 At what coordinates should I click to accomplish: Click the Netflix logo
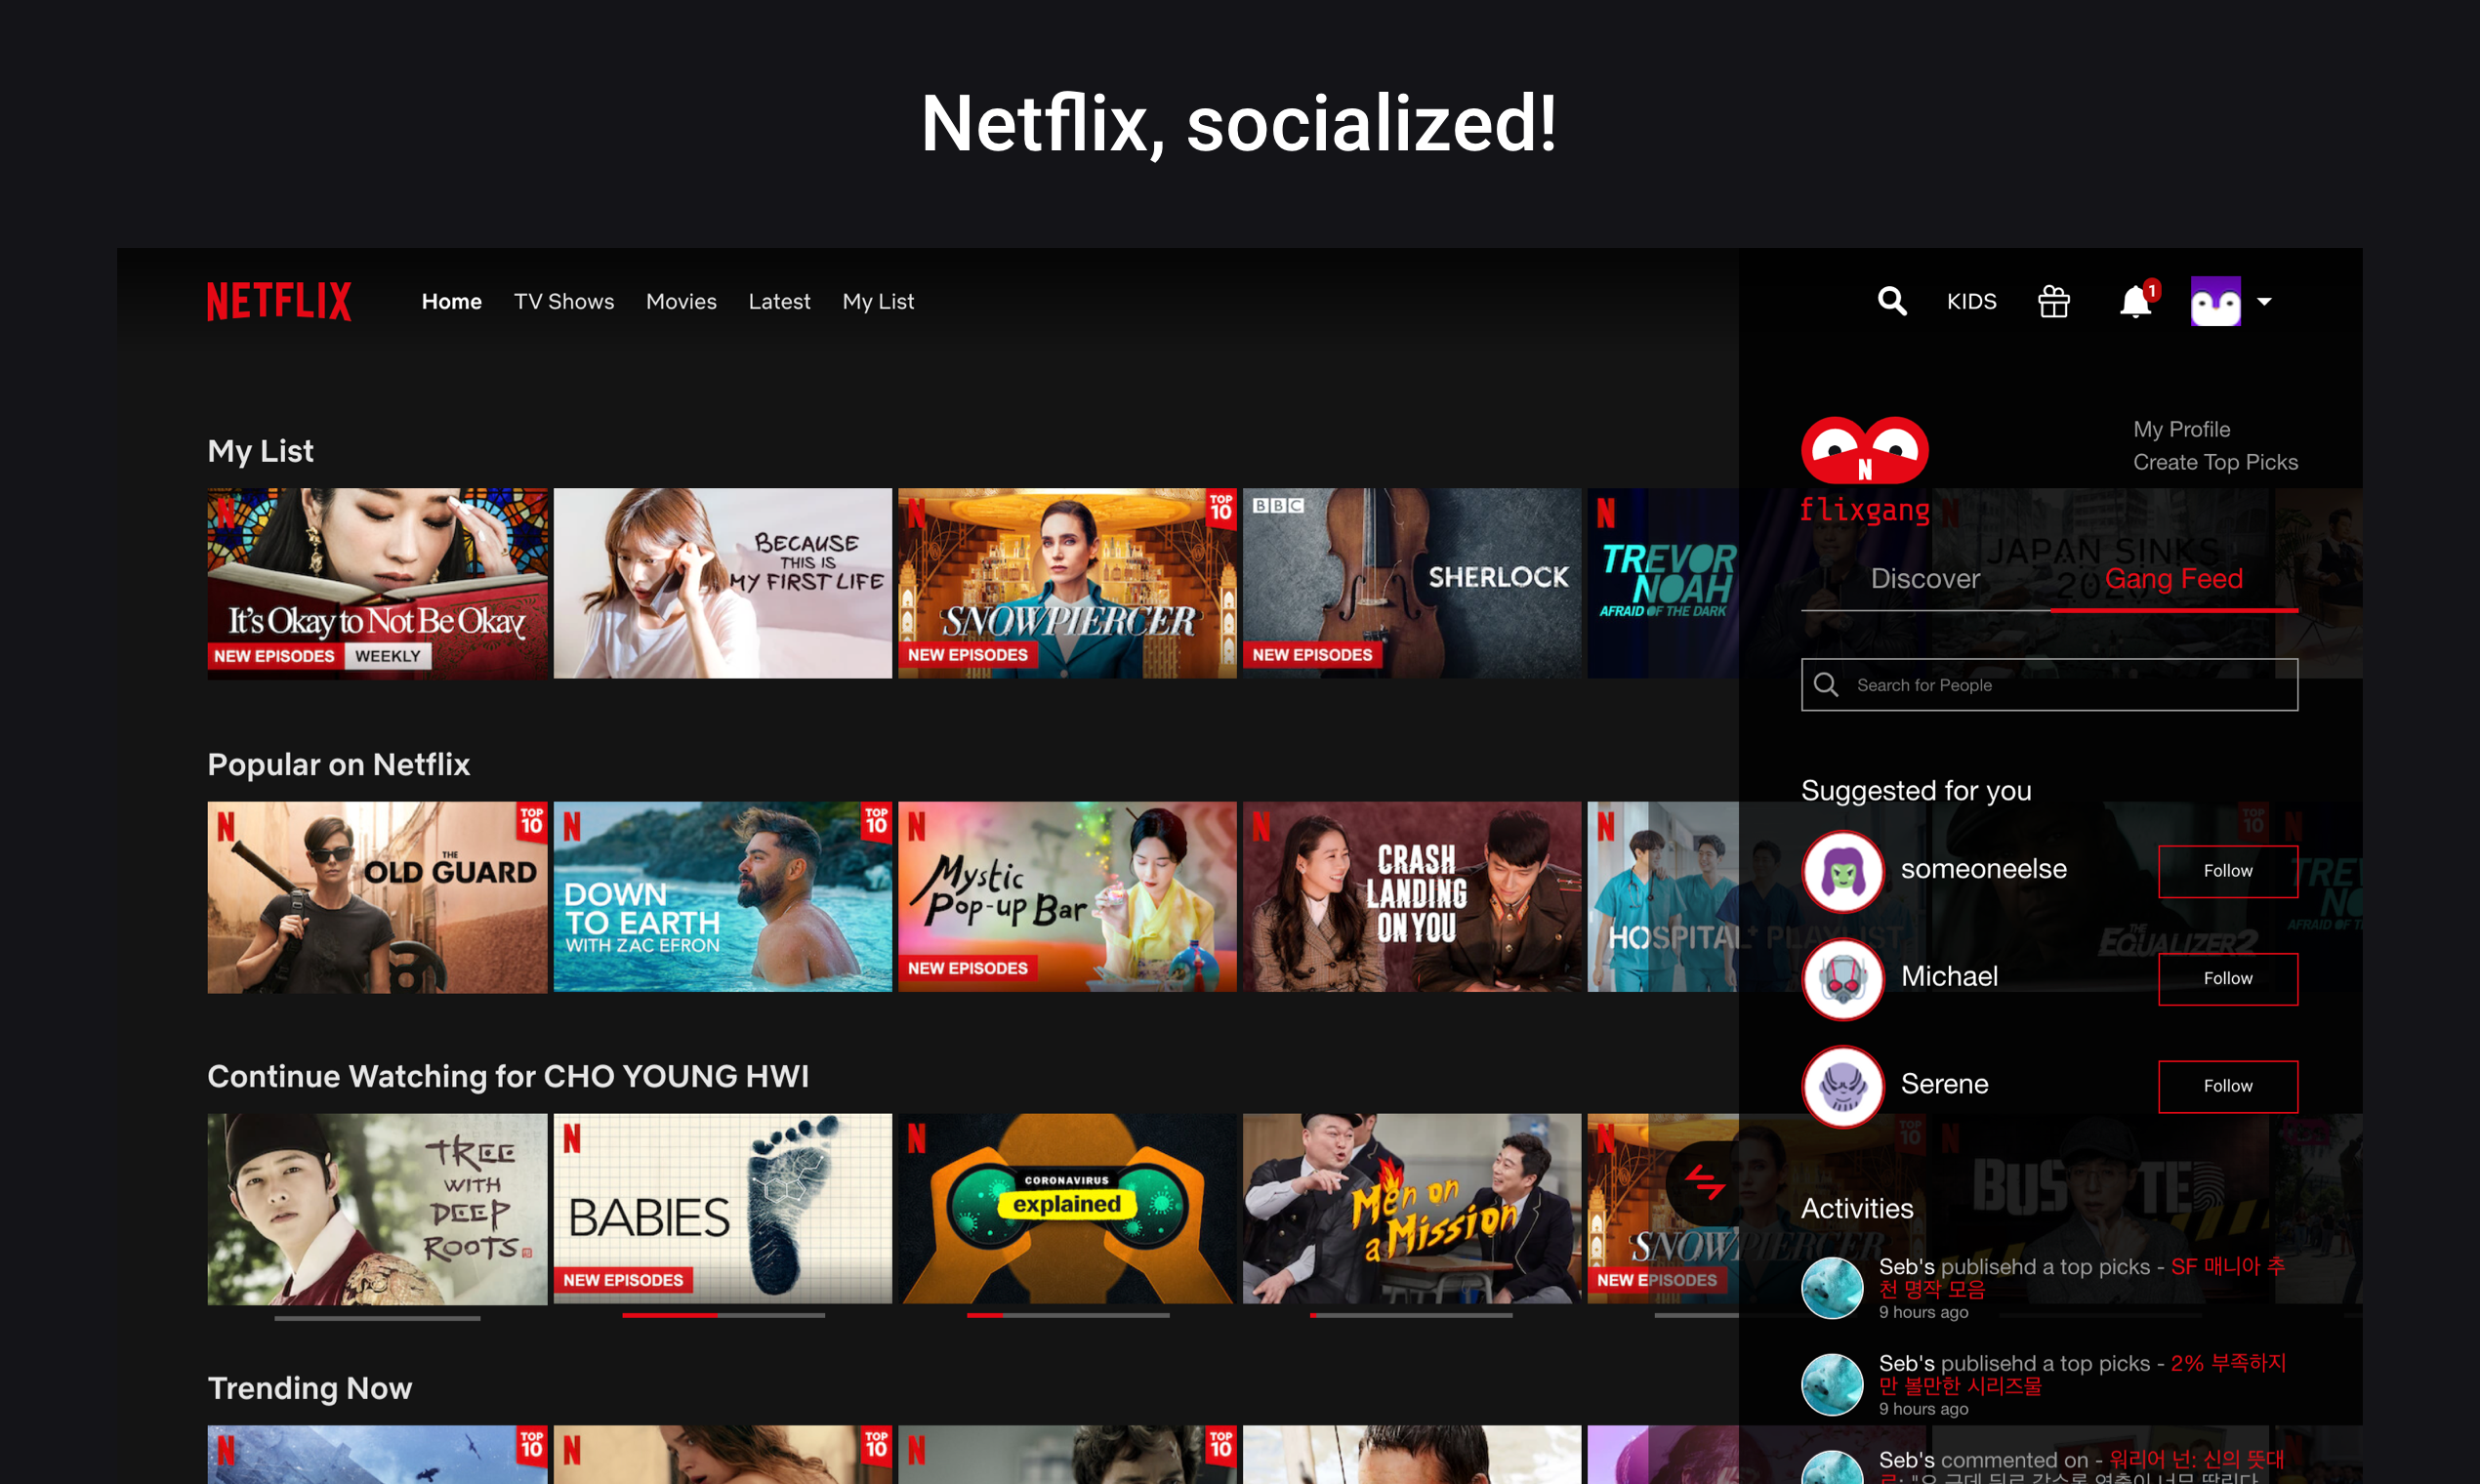click(279, 301)
